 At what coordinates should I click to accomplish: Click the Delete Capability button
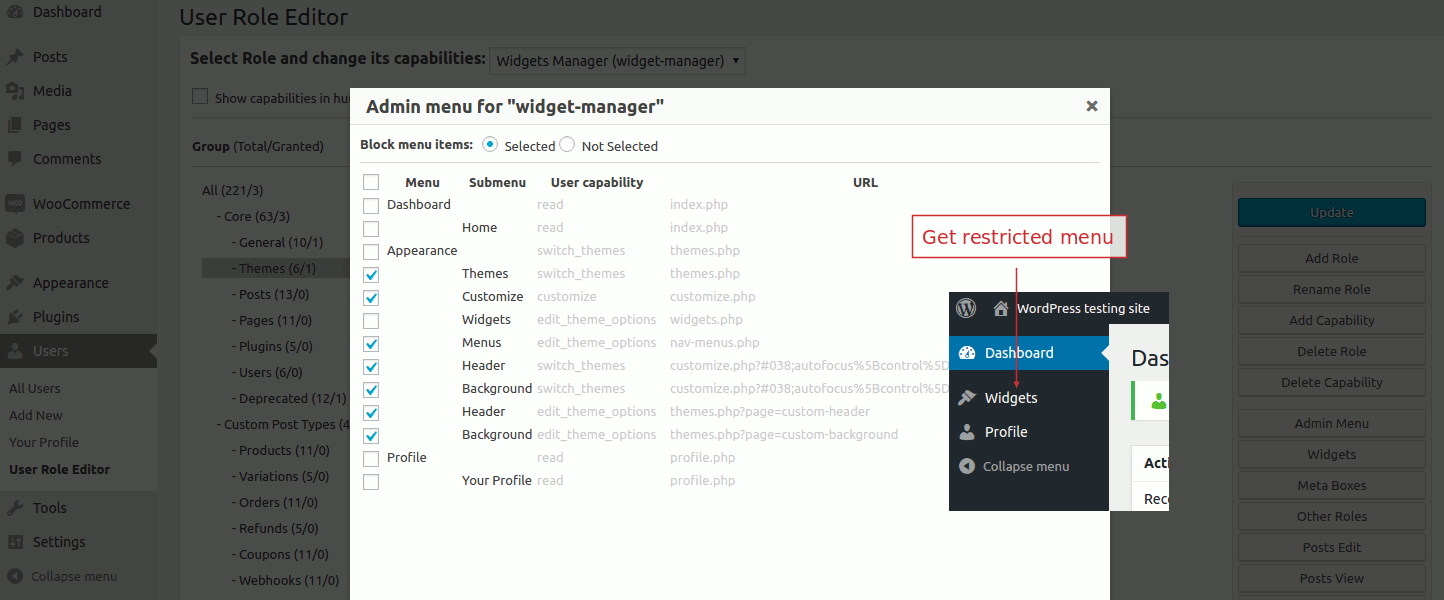pyautogui.click(x=1332, y=382)
